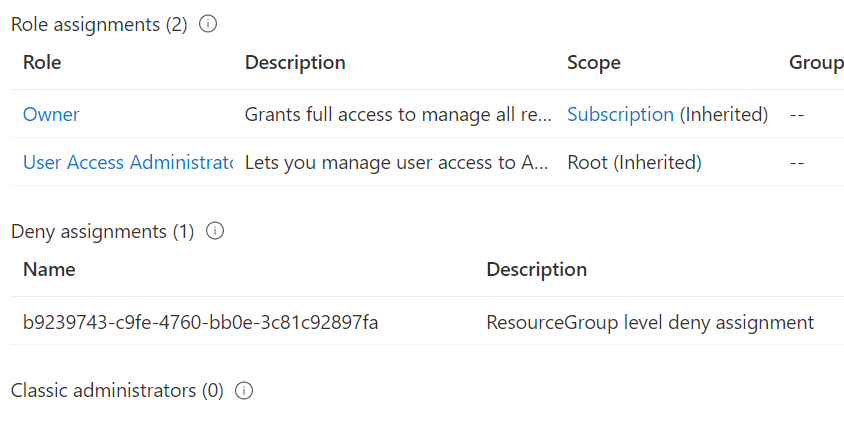Click the 'Lets you manage user access' description
This screenshot has width=844, height=424.
(x=398, y=162)
